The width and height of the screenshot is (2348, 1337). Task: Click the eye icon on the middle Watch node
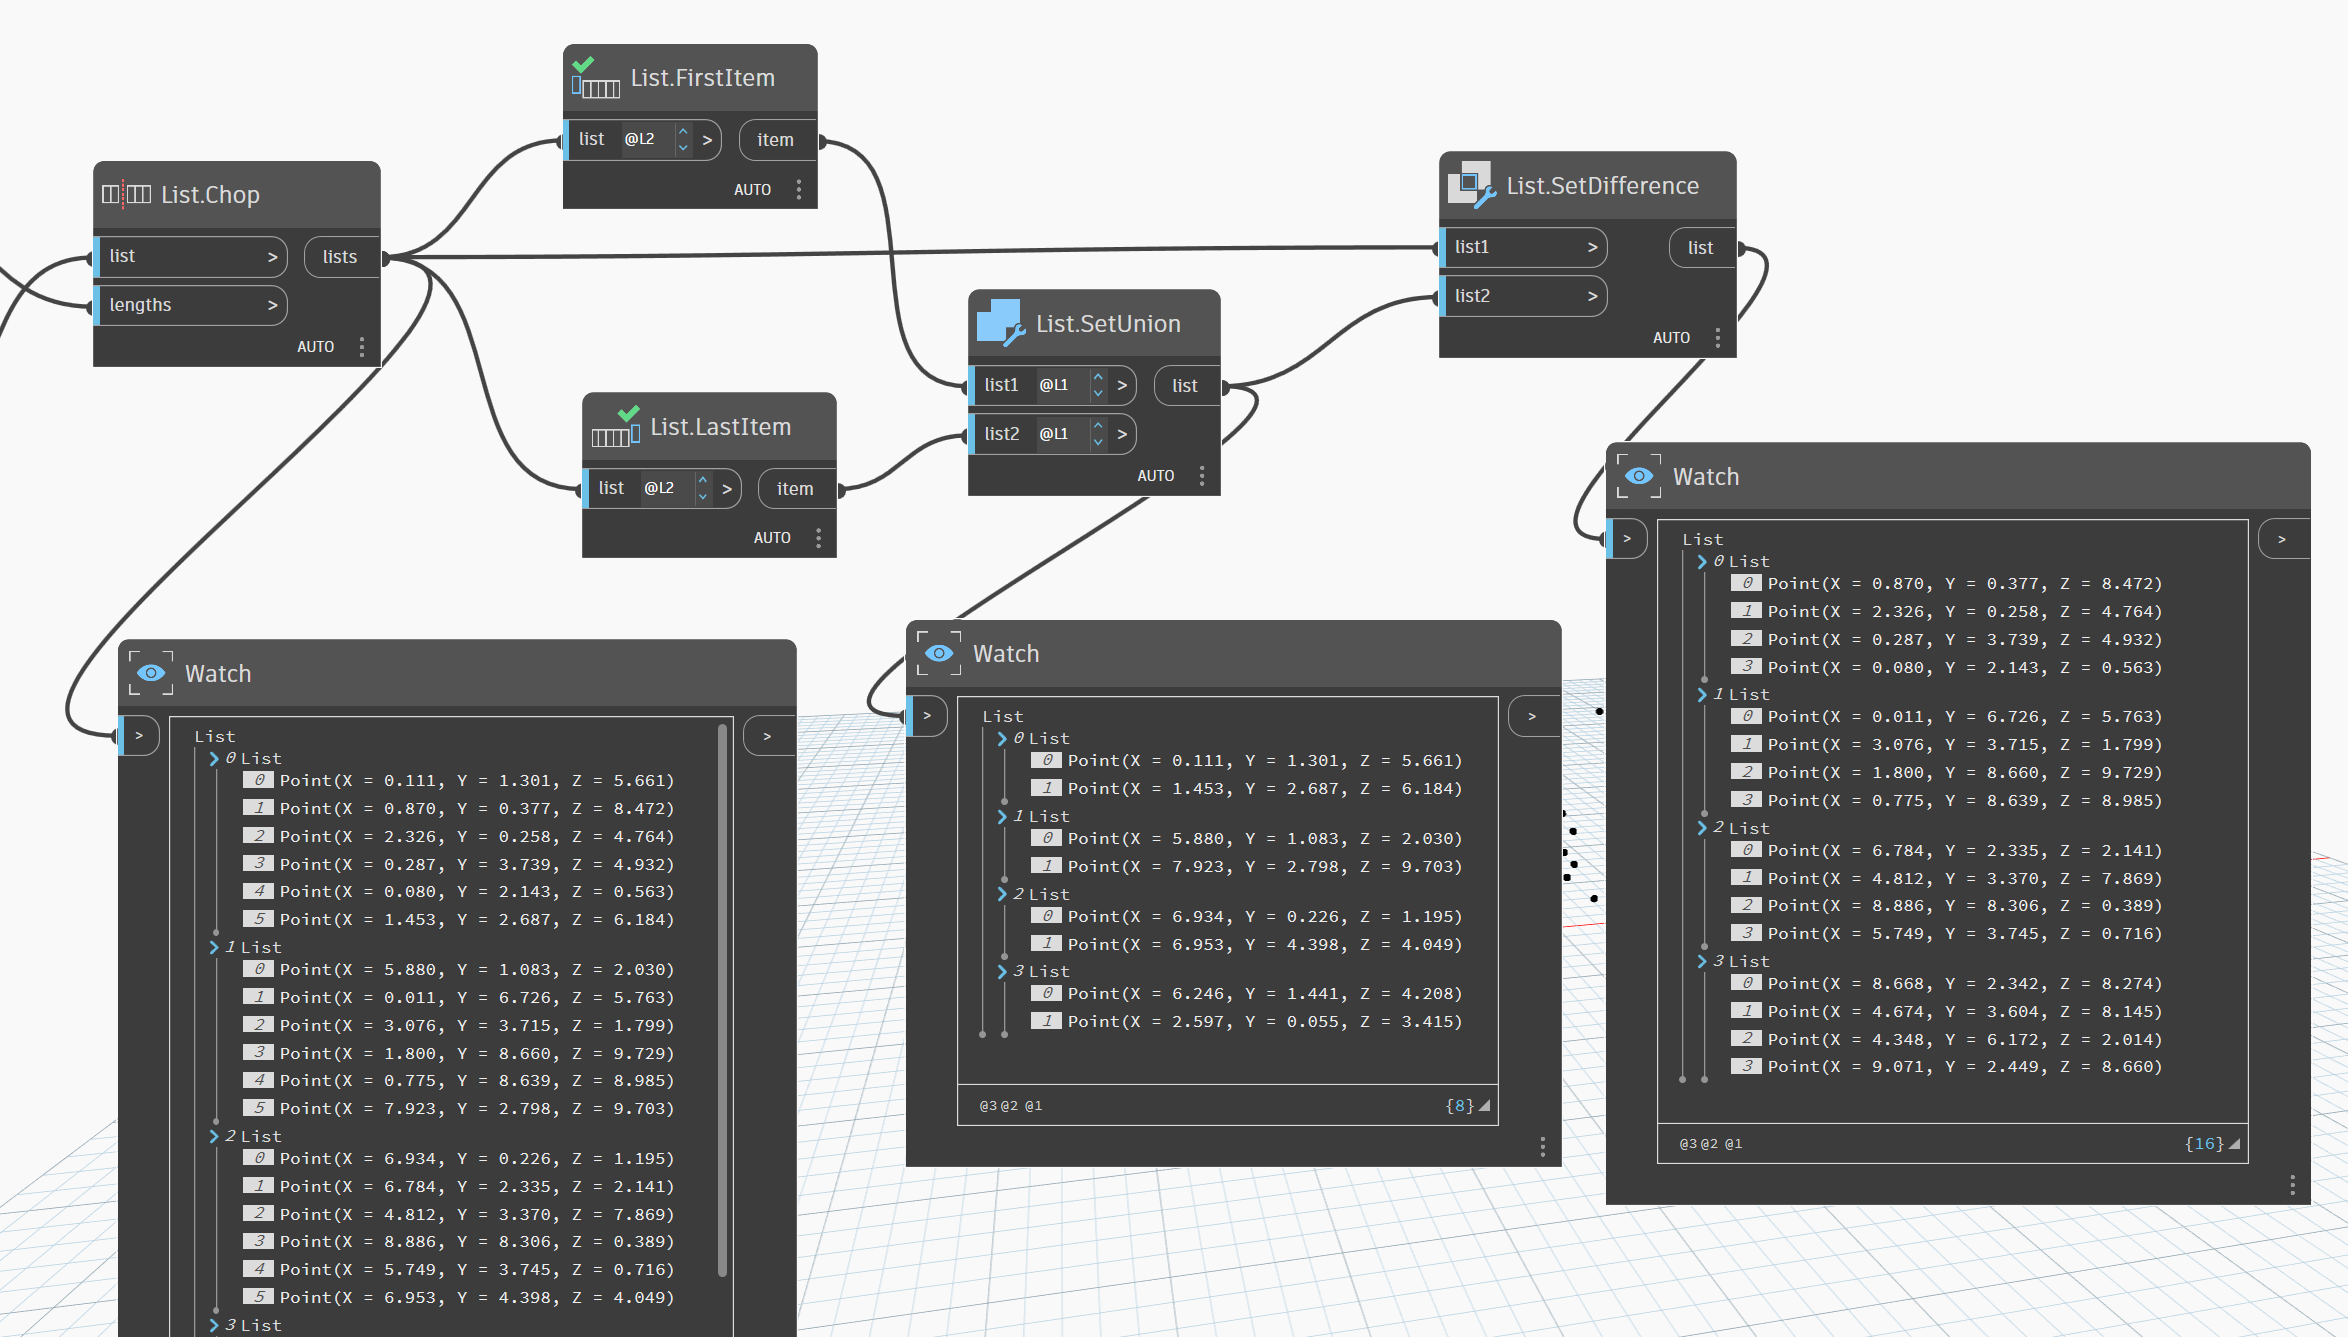click(939, 653)
